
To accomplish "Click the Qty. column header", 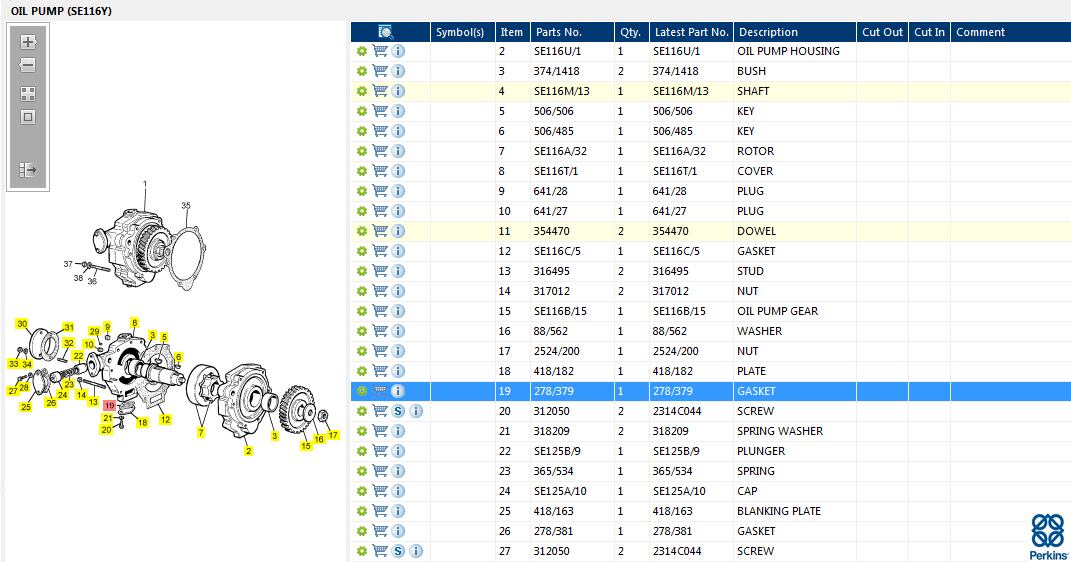I will (x=630, y=32).
